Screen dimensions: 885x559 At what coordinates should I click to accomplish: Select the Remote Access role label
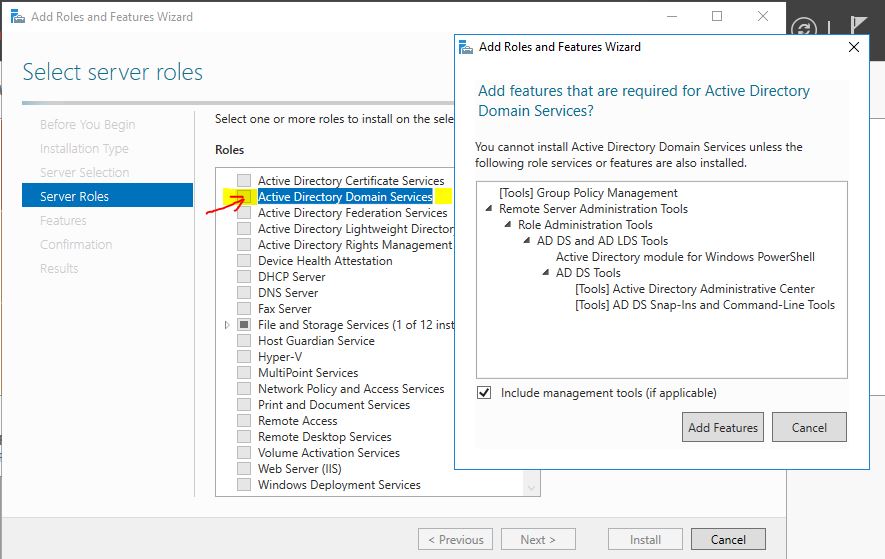click(x=297, y=421)
